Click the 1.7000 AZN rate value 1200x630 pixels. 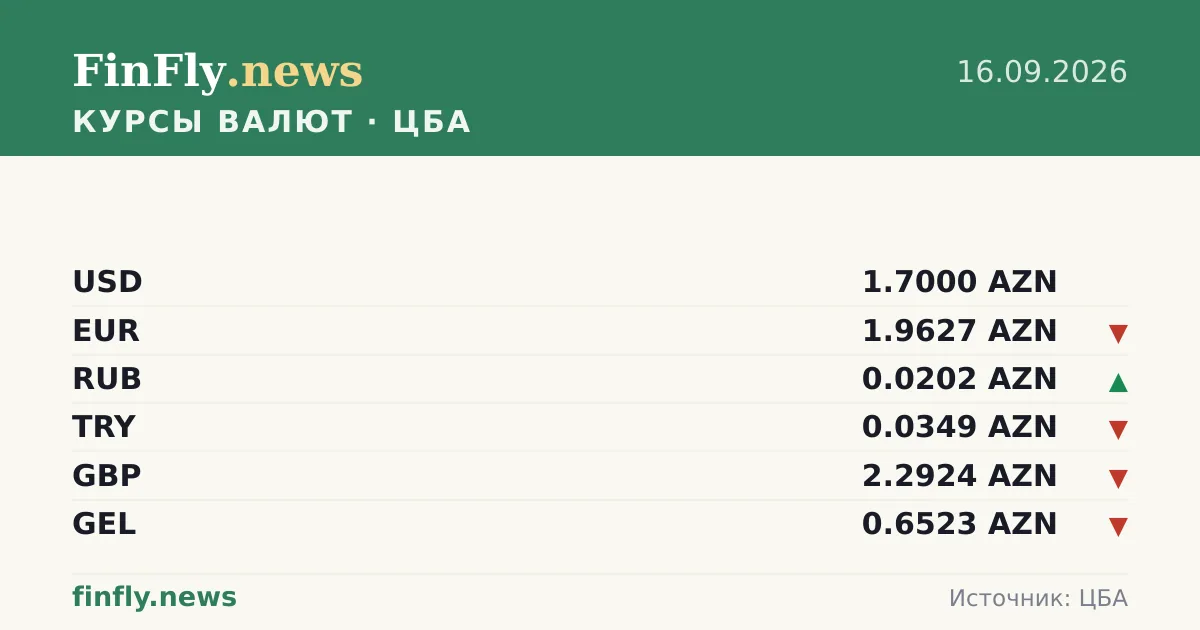(959, 282)
